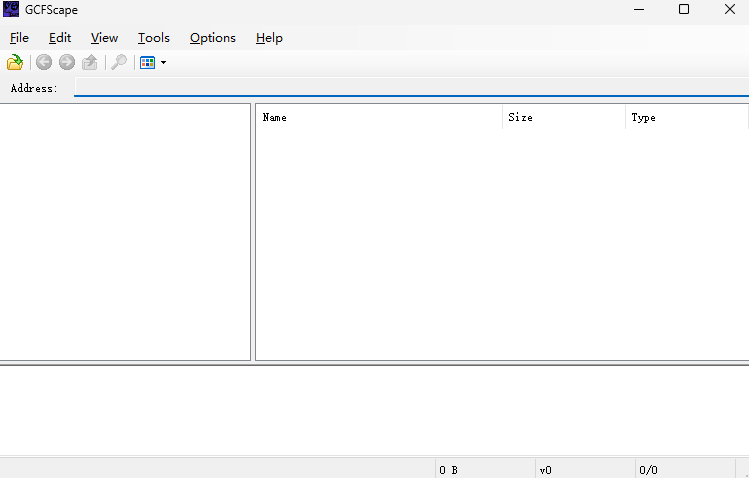Viewport: 749px width, 478px height.
Task: Minimize the GCFScape window
Action: (x=639, y=10)
